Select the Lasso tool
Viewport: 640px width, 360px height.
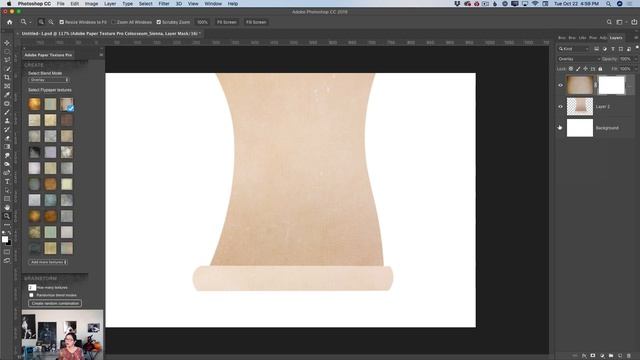pos(7,60)
